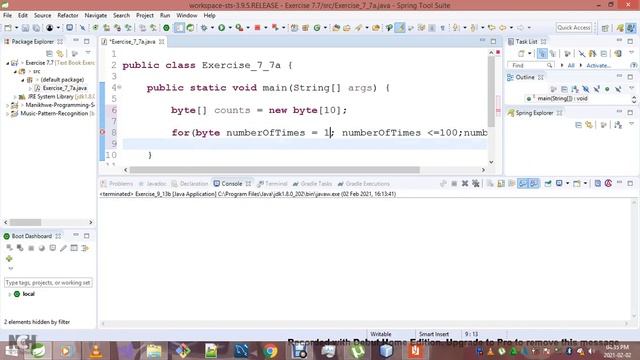Select the Exercise_7_7a.java editor tab
The height and width of the screenshot is (360, 640).
tap(133, 42)
